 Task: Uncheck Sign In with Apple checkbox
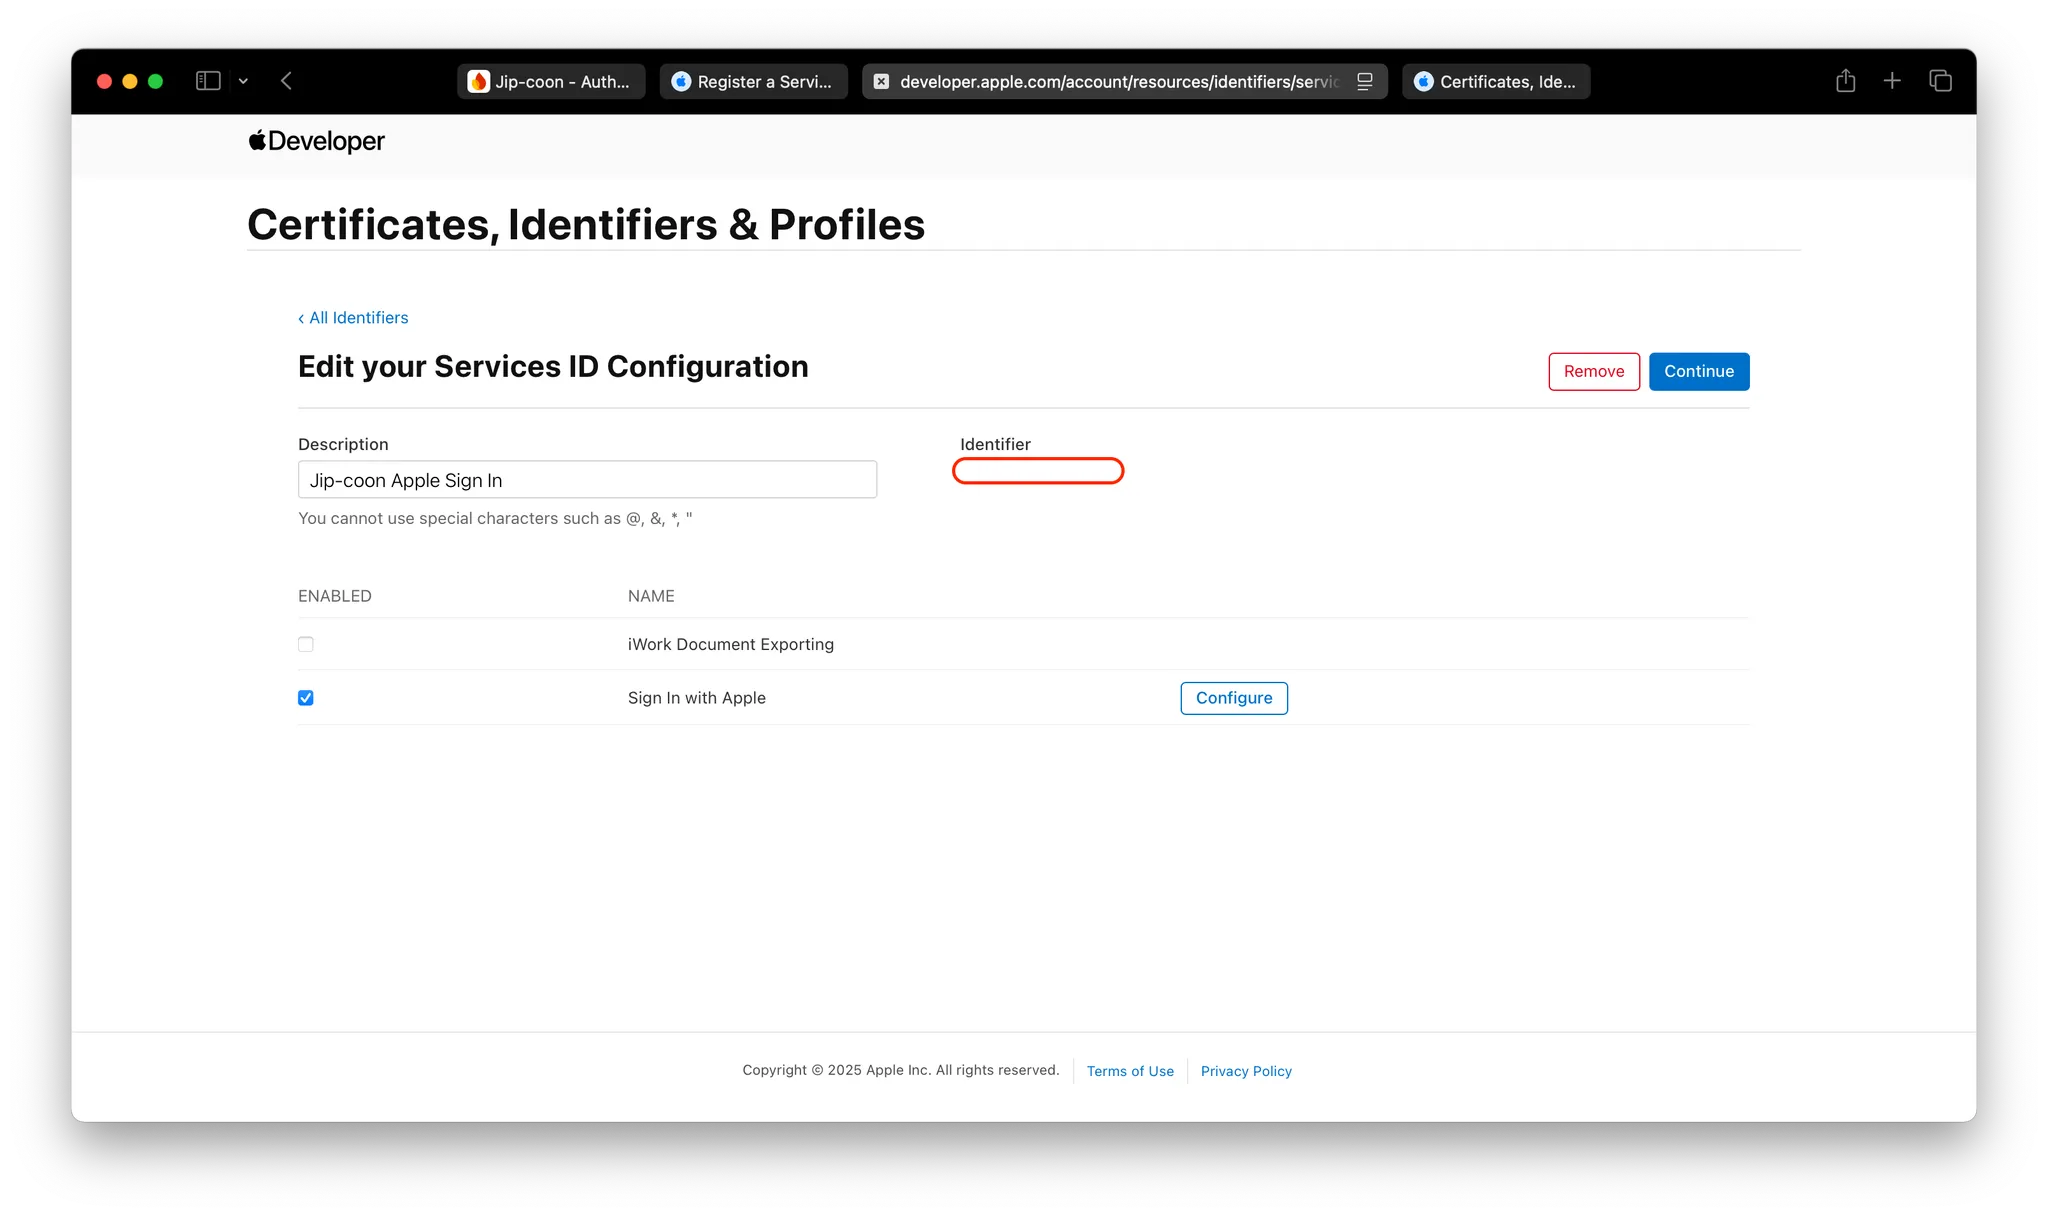306,698
